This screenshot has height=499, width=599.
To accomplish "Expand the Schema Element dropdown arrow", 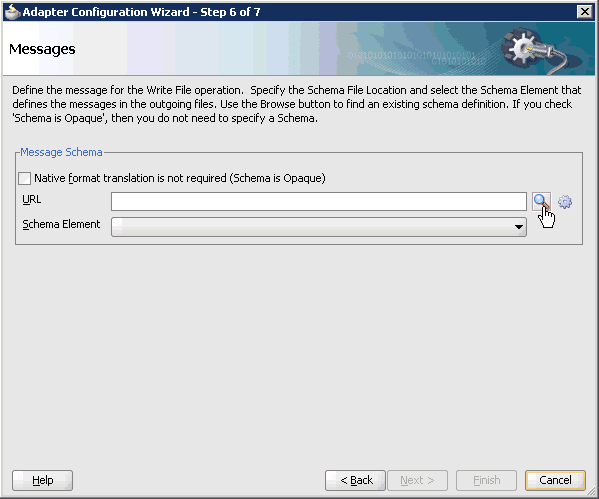I will (518, 227).
